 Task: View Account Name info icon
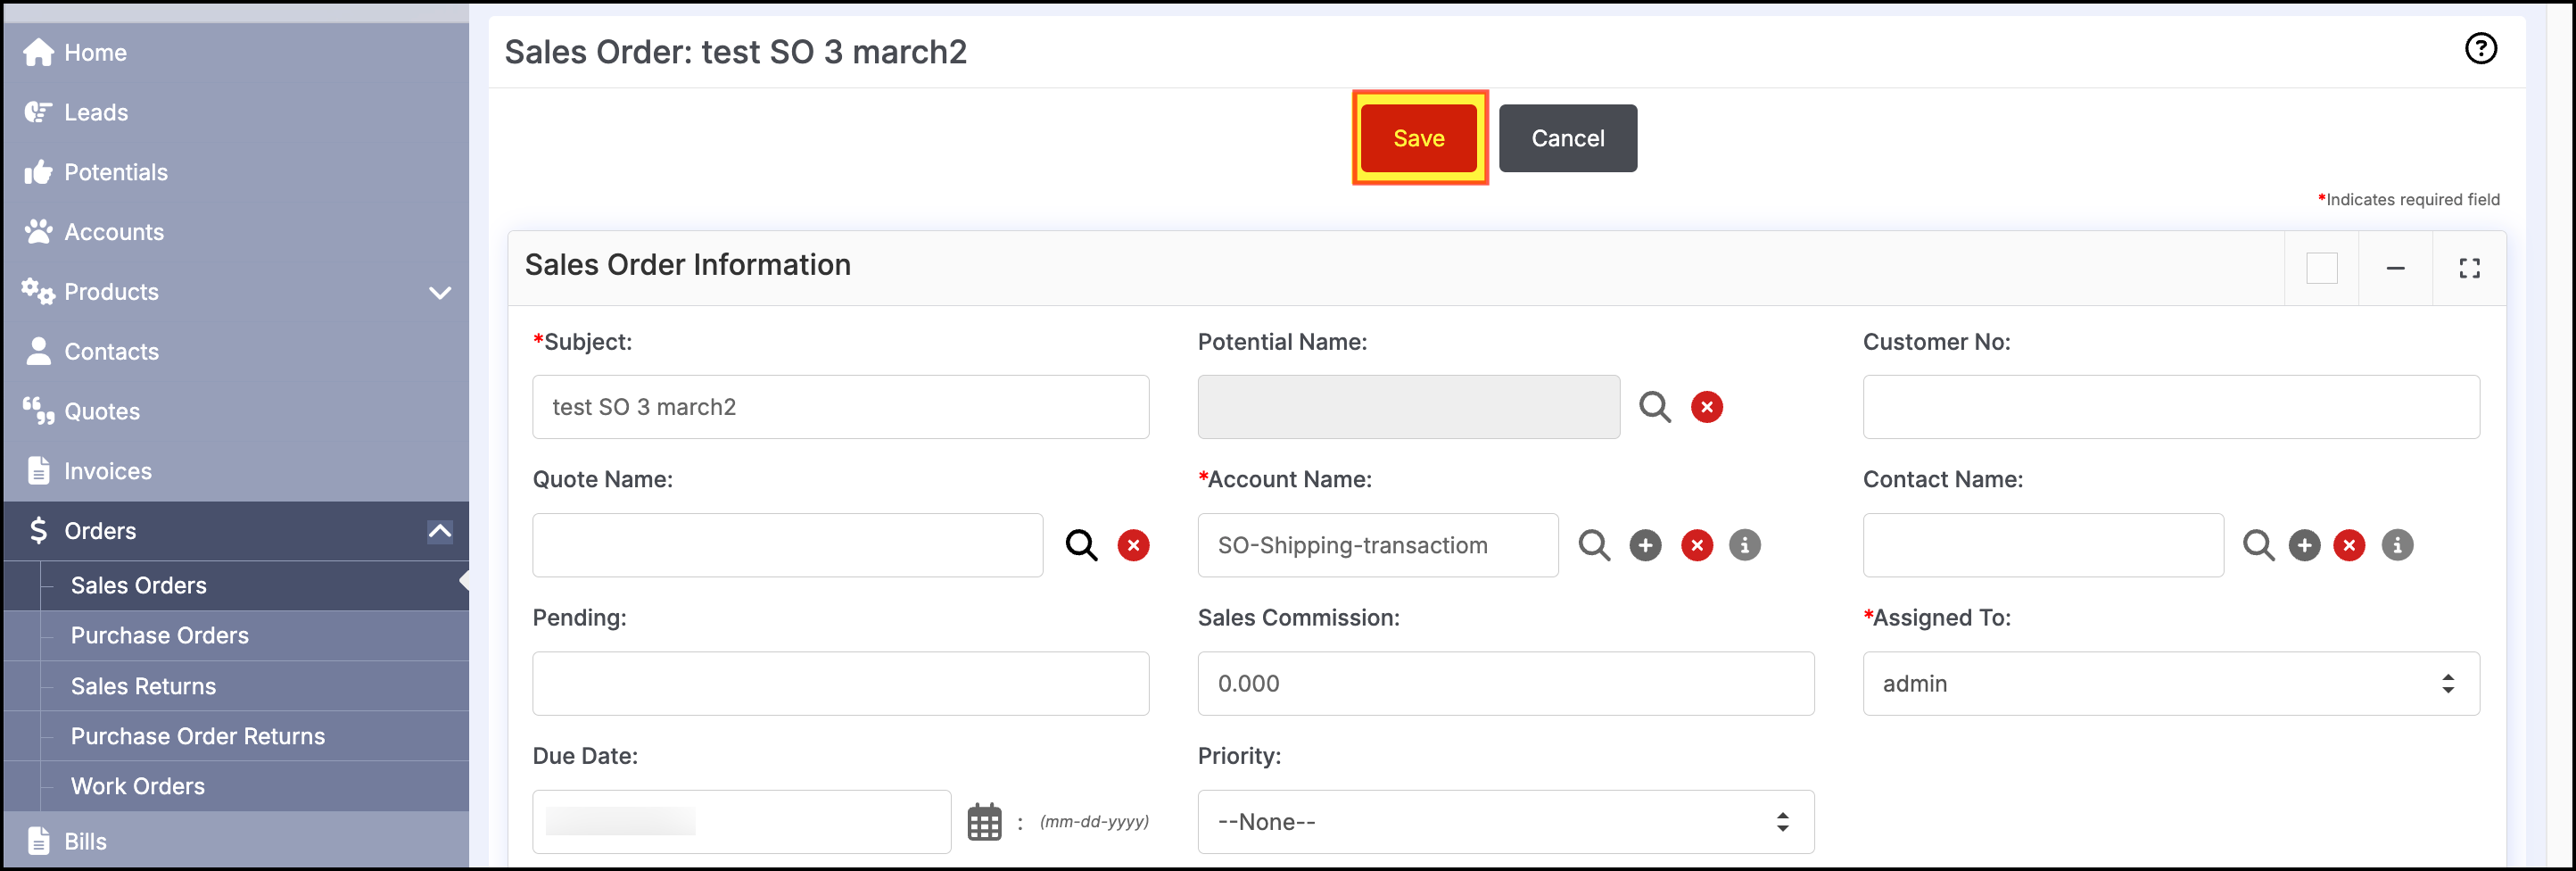pos(1745,545)
